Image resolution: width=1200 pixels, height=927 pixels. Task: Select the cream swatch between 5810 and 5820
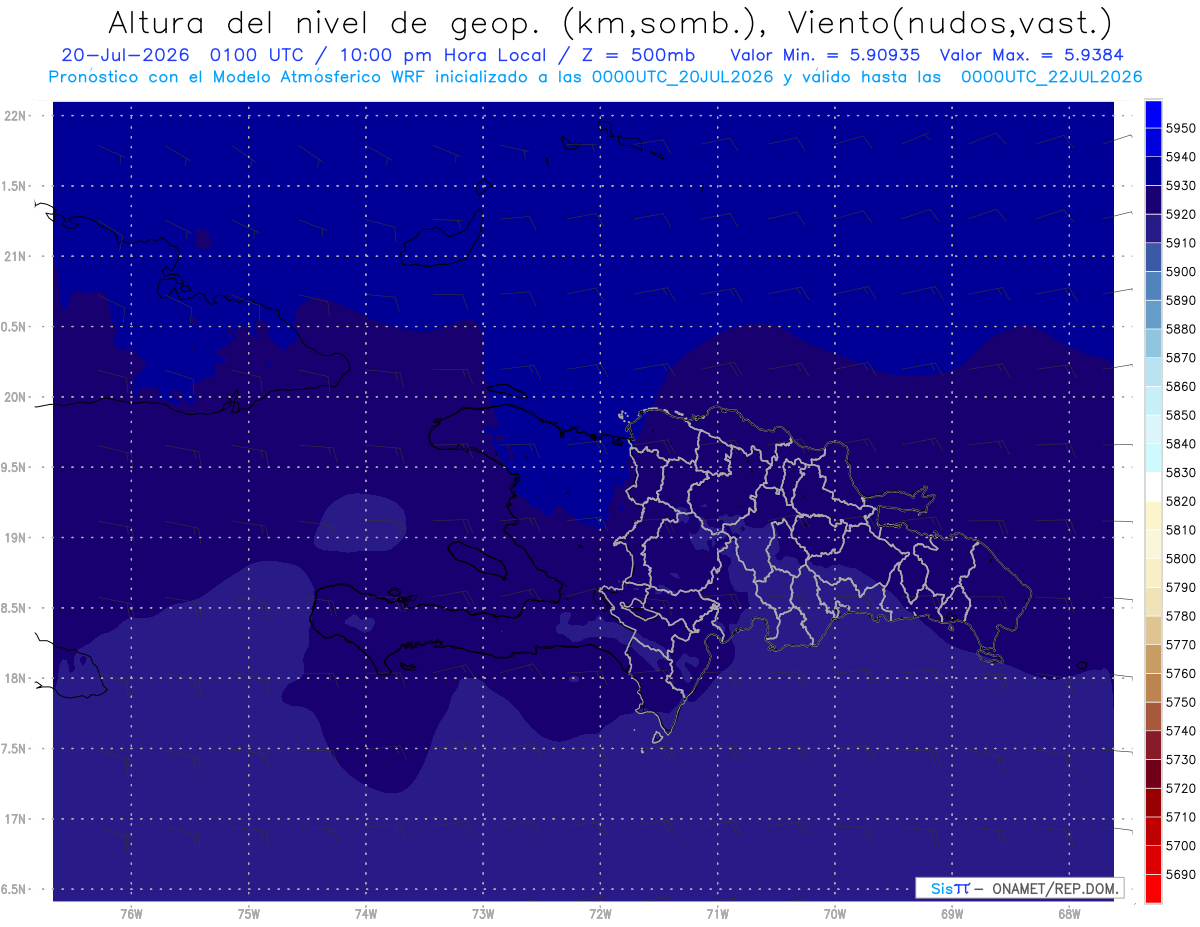point(1153,514)
